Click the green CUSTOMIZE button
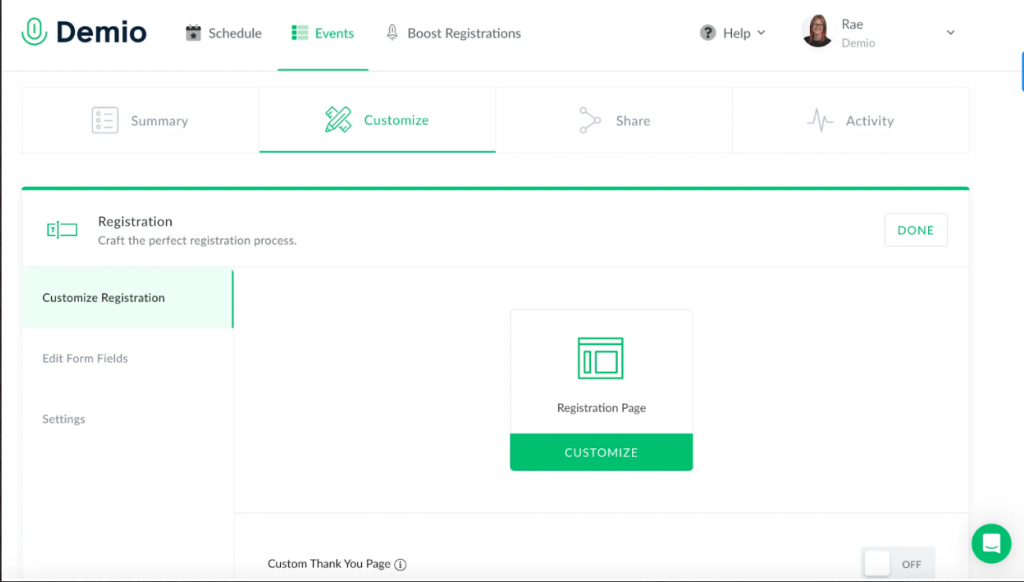 (x=601, y=452)
